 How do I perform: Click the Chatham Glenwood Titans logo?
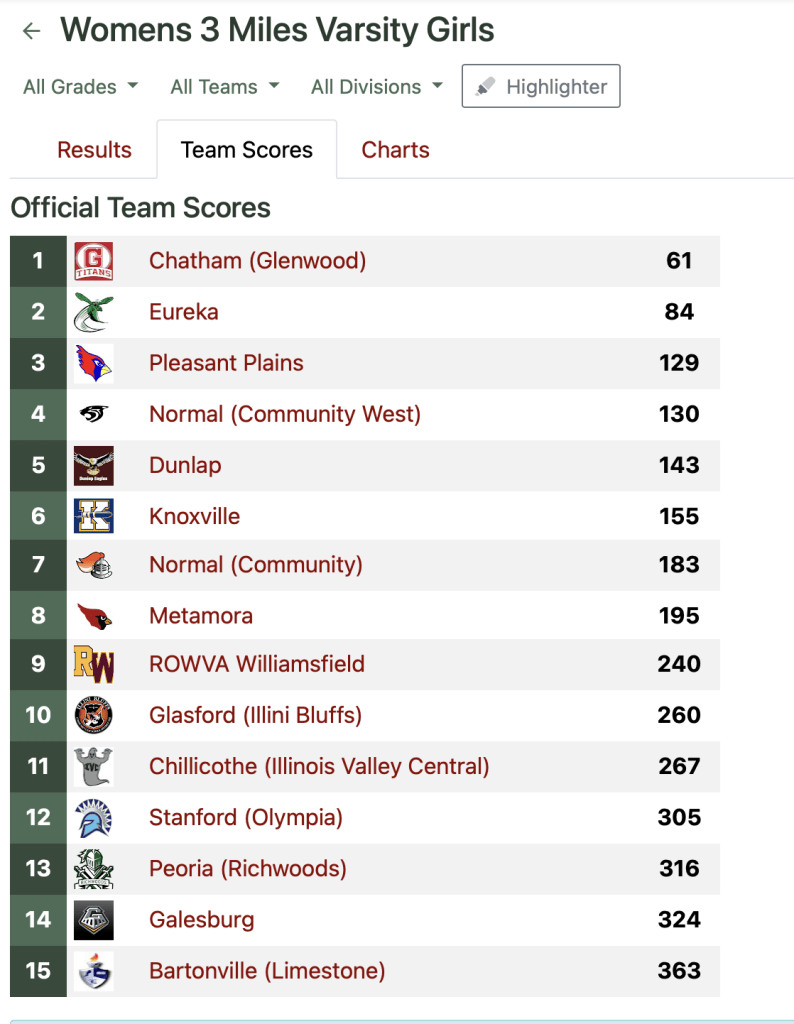click(94, 261)
